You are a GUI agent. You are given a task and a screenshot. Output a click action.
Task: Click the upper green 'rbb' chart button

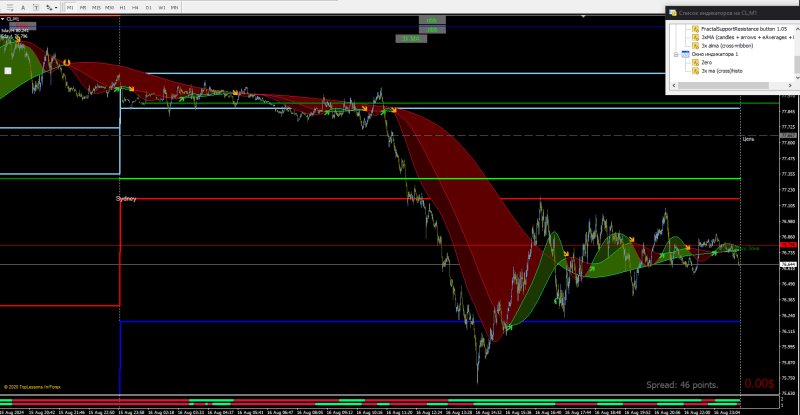pyautogui.click(x=432, y=20)
